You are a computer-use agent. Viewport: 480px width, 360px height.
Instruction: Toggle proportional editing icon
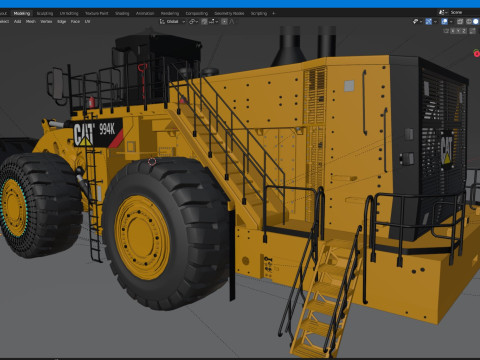coord(224,21)
